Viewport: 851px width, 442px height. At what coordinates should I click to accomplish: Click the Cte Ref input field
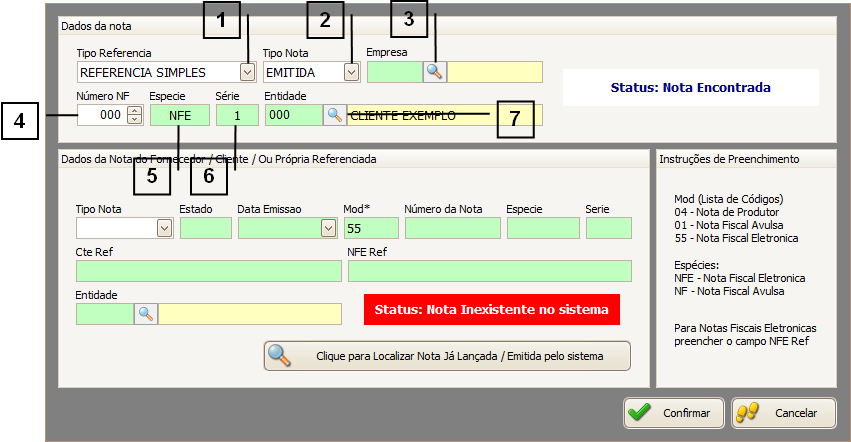[208, 271]
